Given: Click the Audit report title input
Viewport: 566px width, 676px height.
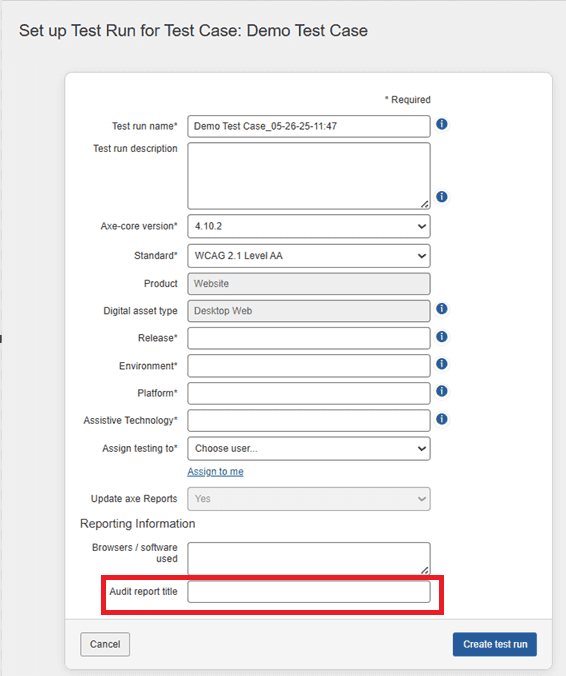Looking at the screenshot, I should coord(309,592).
